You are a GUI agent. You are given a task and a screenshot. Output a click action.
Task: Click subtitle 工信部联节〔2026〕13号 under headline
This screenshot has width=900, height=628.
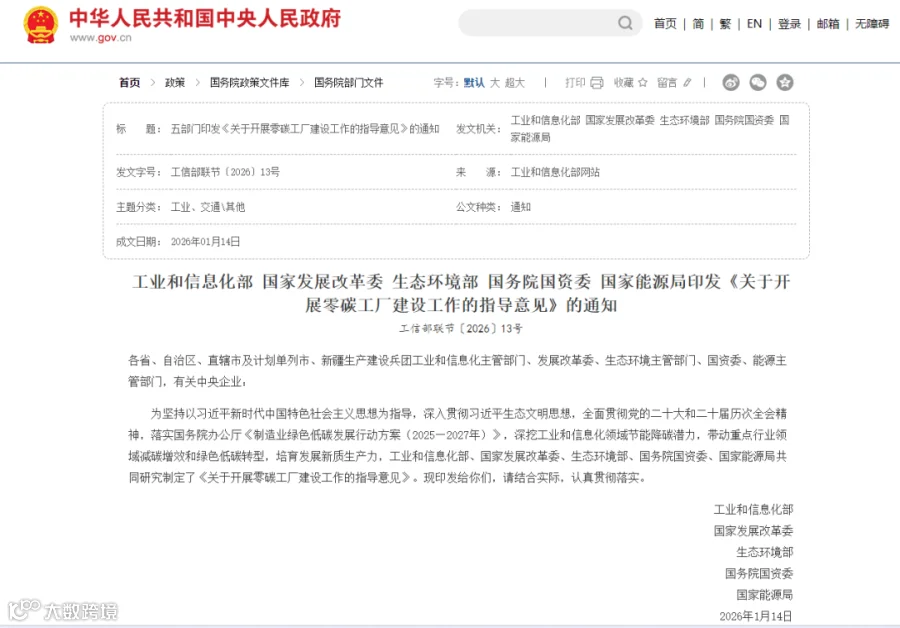click(461, 328)
